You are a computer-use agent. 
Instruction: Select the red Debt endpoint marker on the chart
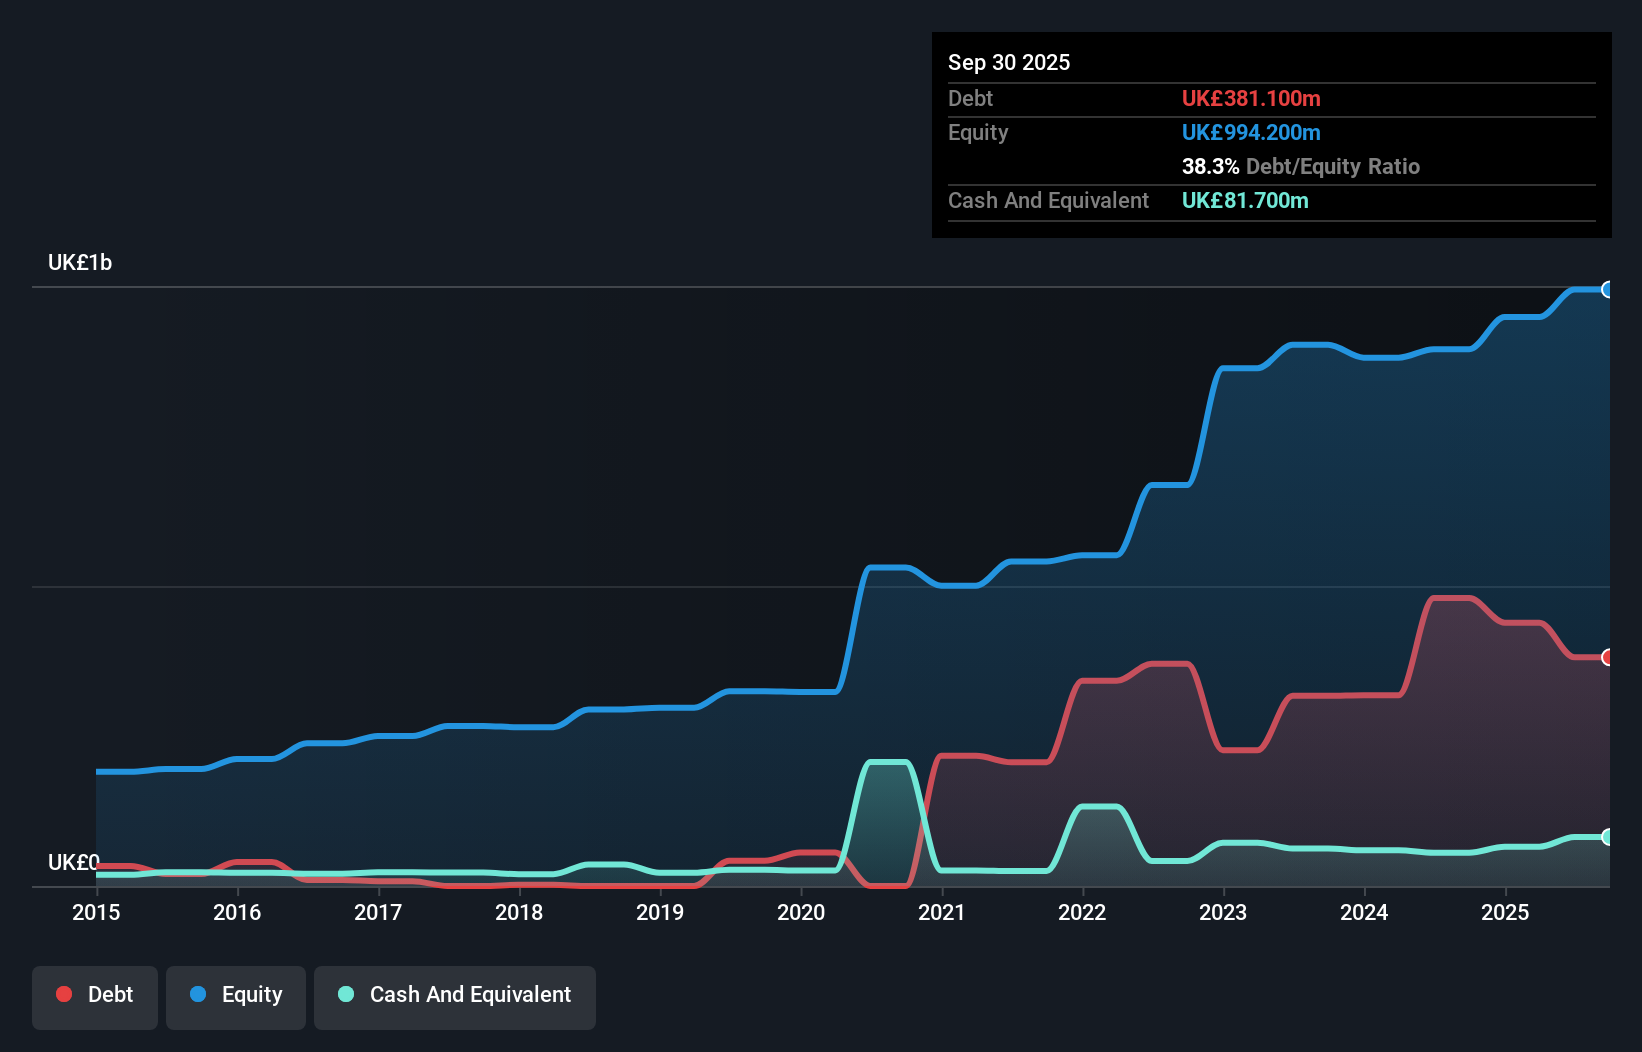1606,658
